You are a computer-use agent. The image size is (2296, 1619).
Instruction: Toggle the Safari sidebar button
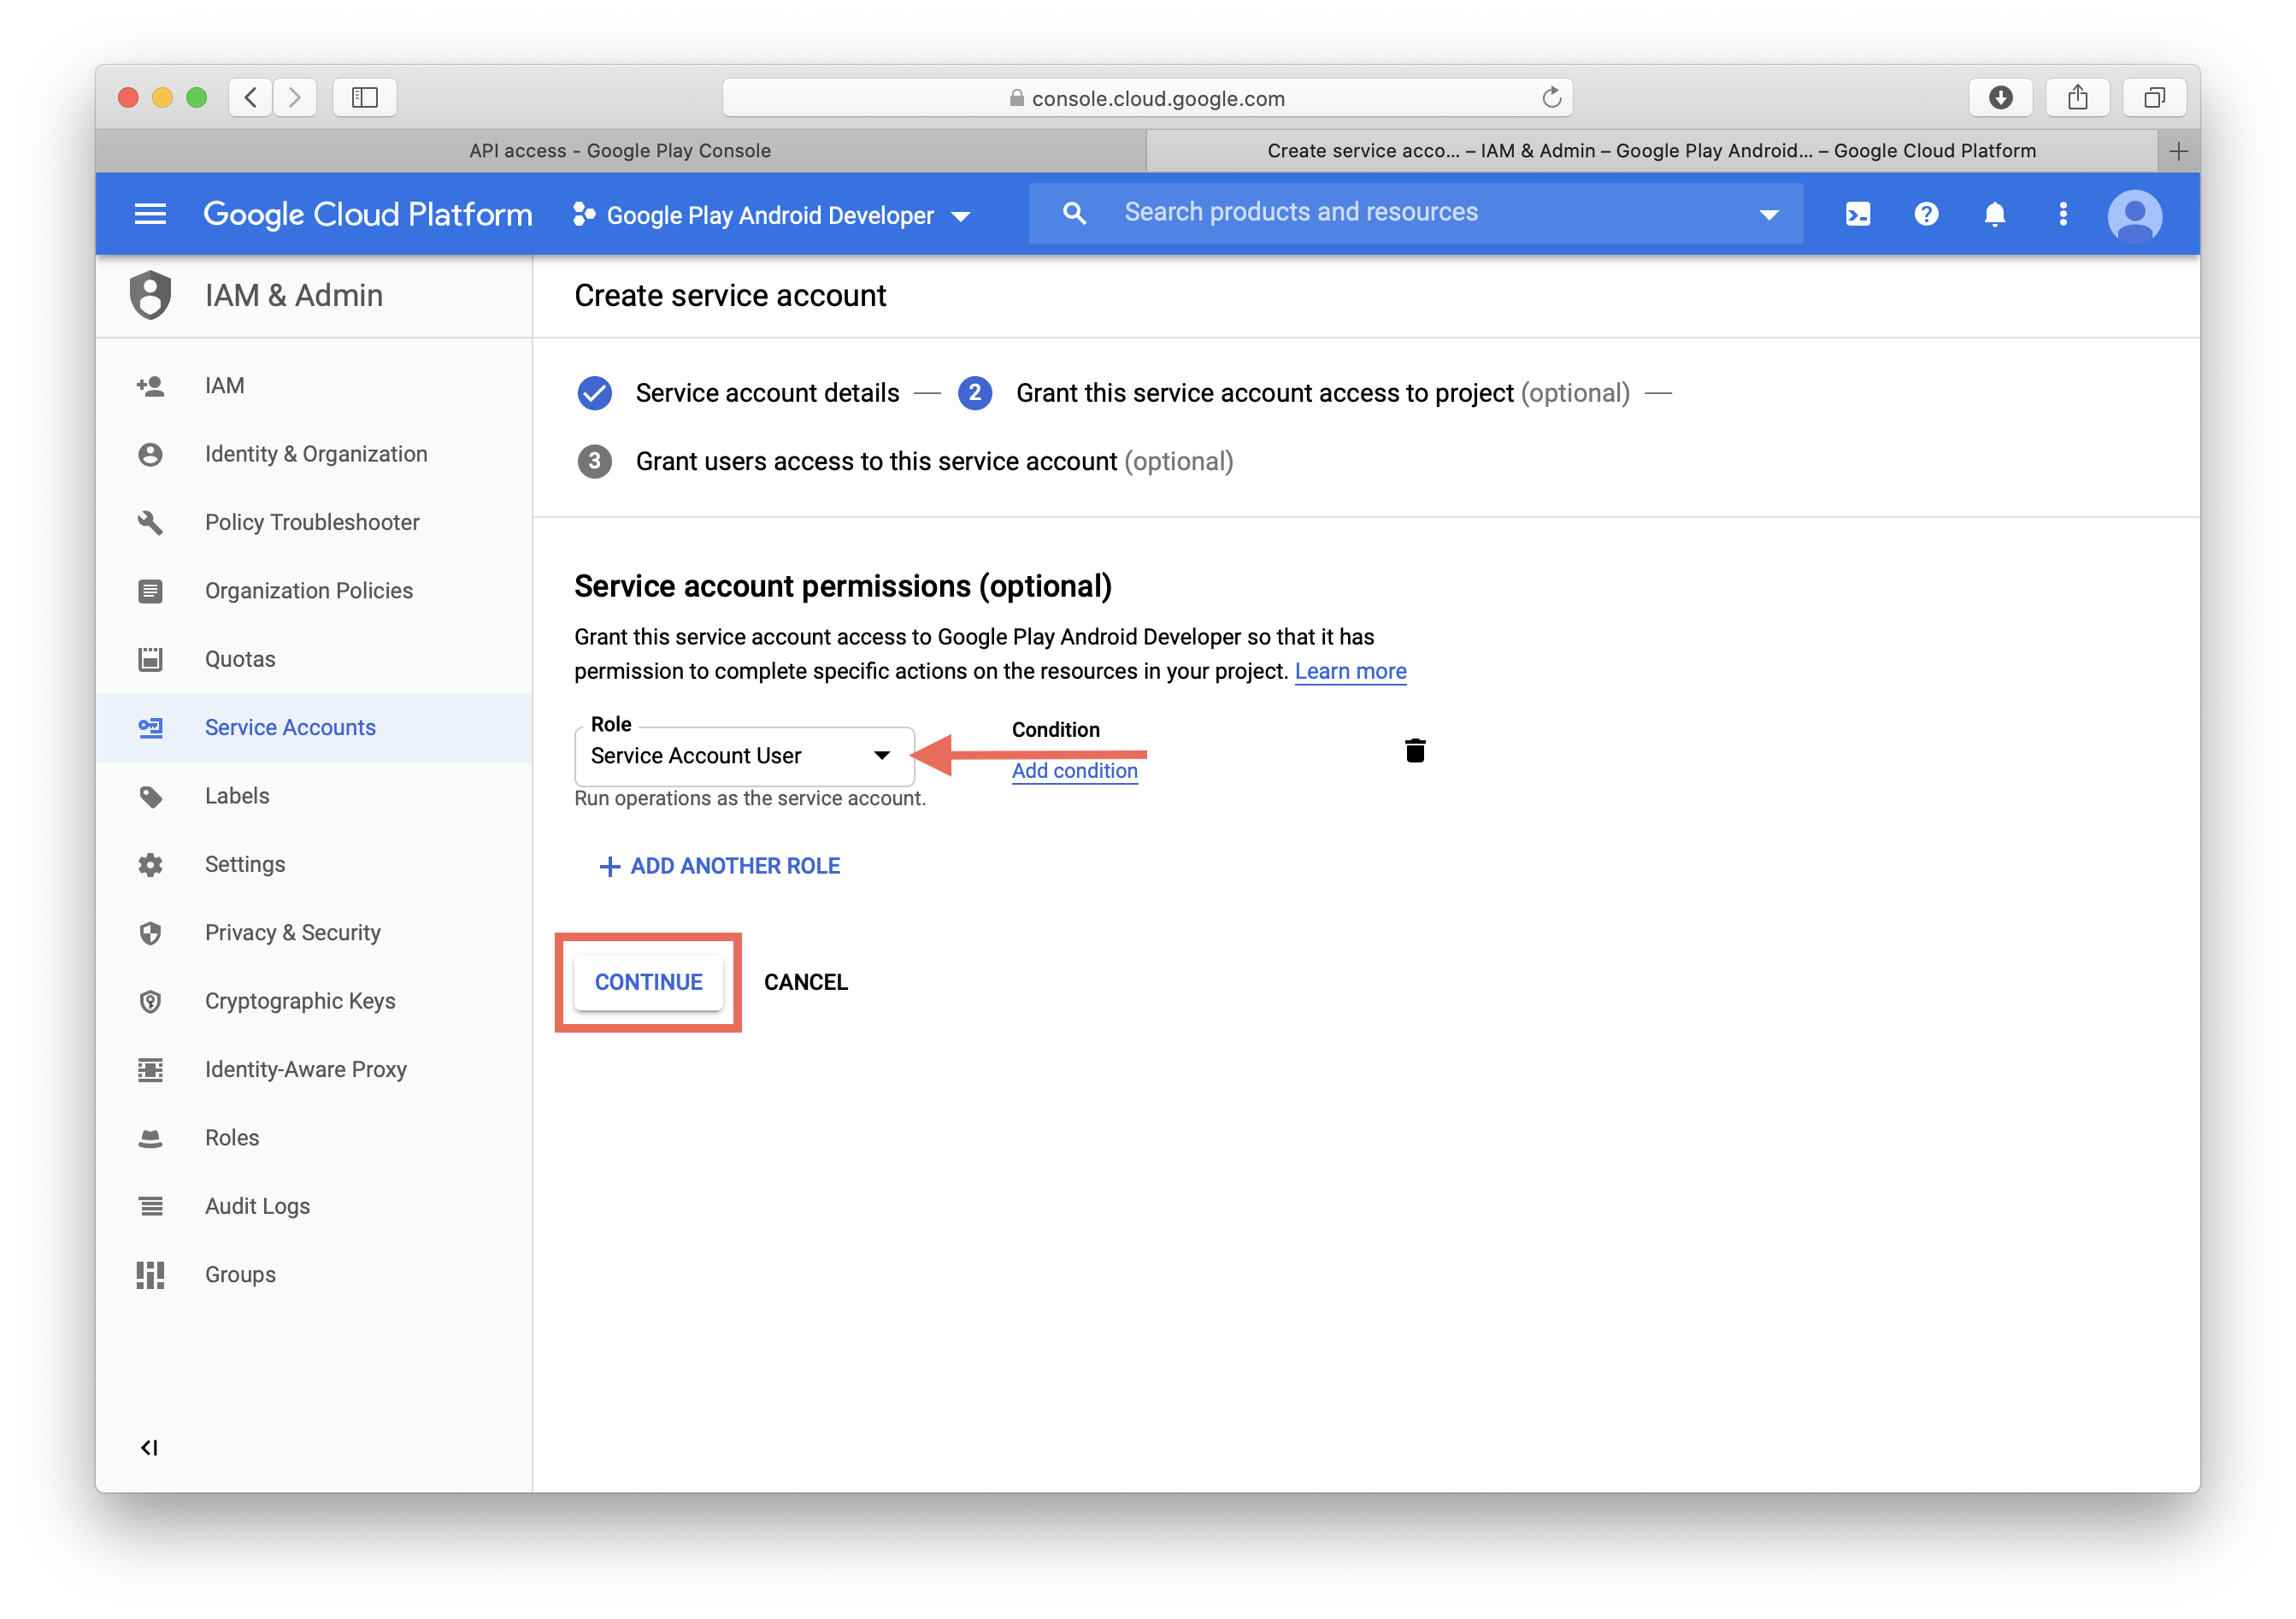[x=364, y=98]
